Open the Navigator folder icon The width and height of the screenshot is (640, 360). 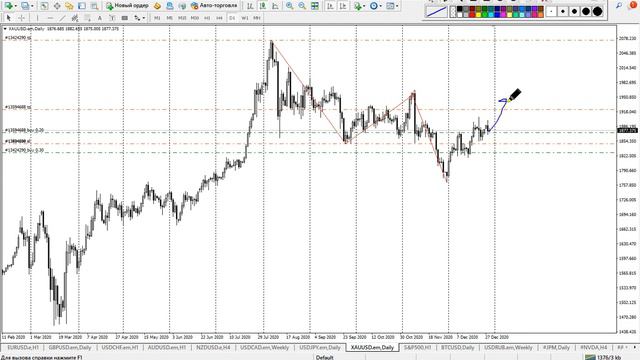coord(69,6)
